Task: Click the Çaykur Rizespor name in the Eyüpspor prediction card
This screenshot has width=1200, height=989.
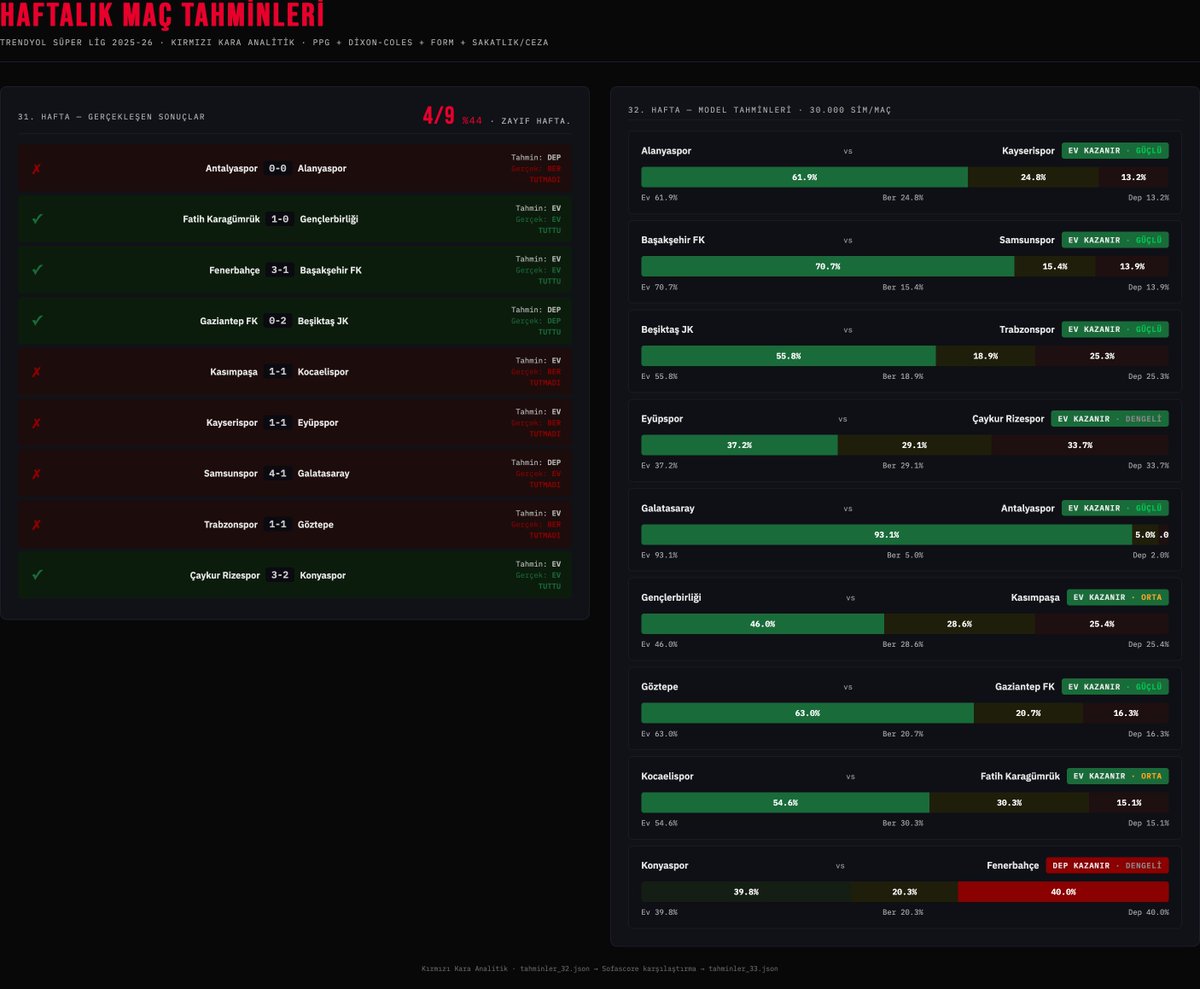Action: 1008,419
